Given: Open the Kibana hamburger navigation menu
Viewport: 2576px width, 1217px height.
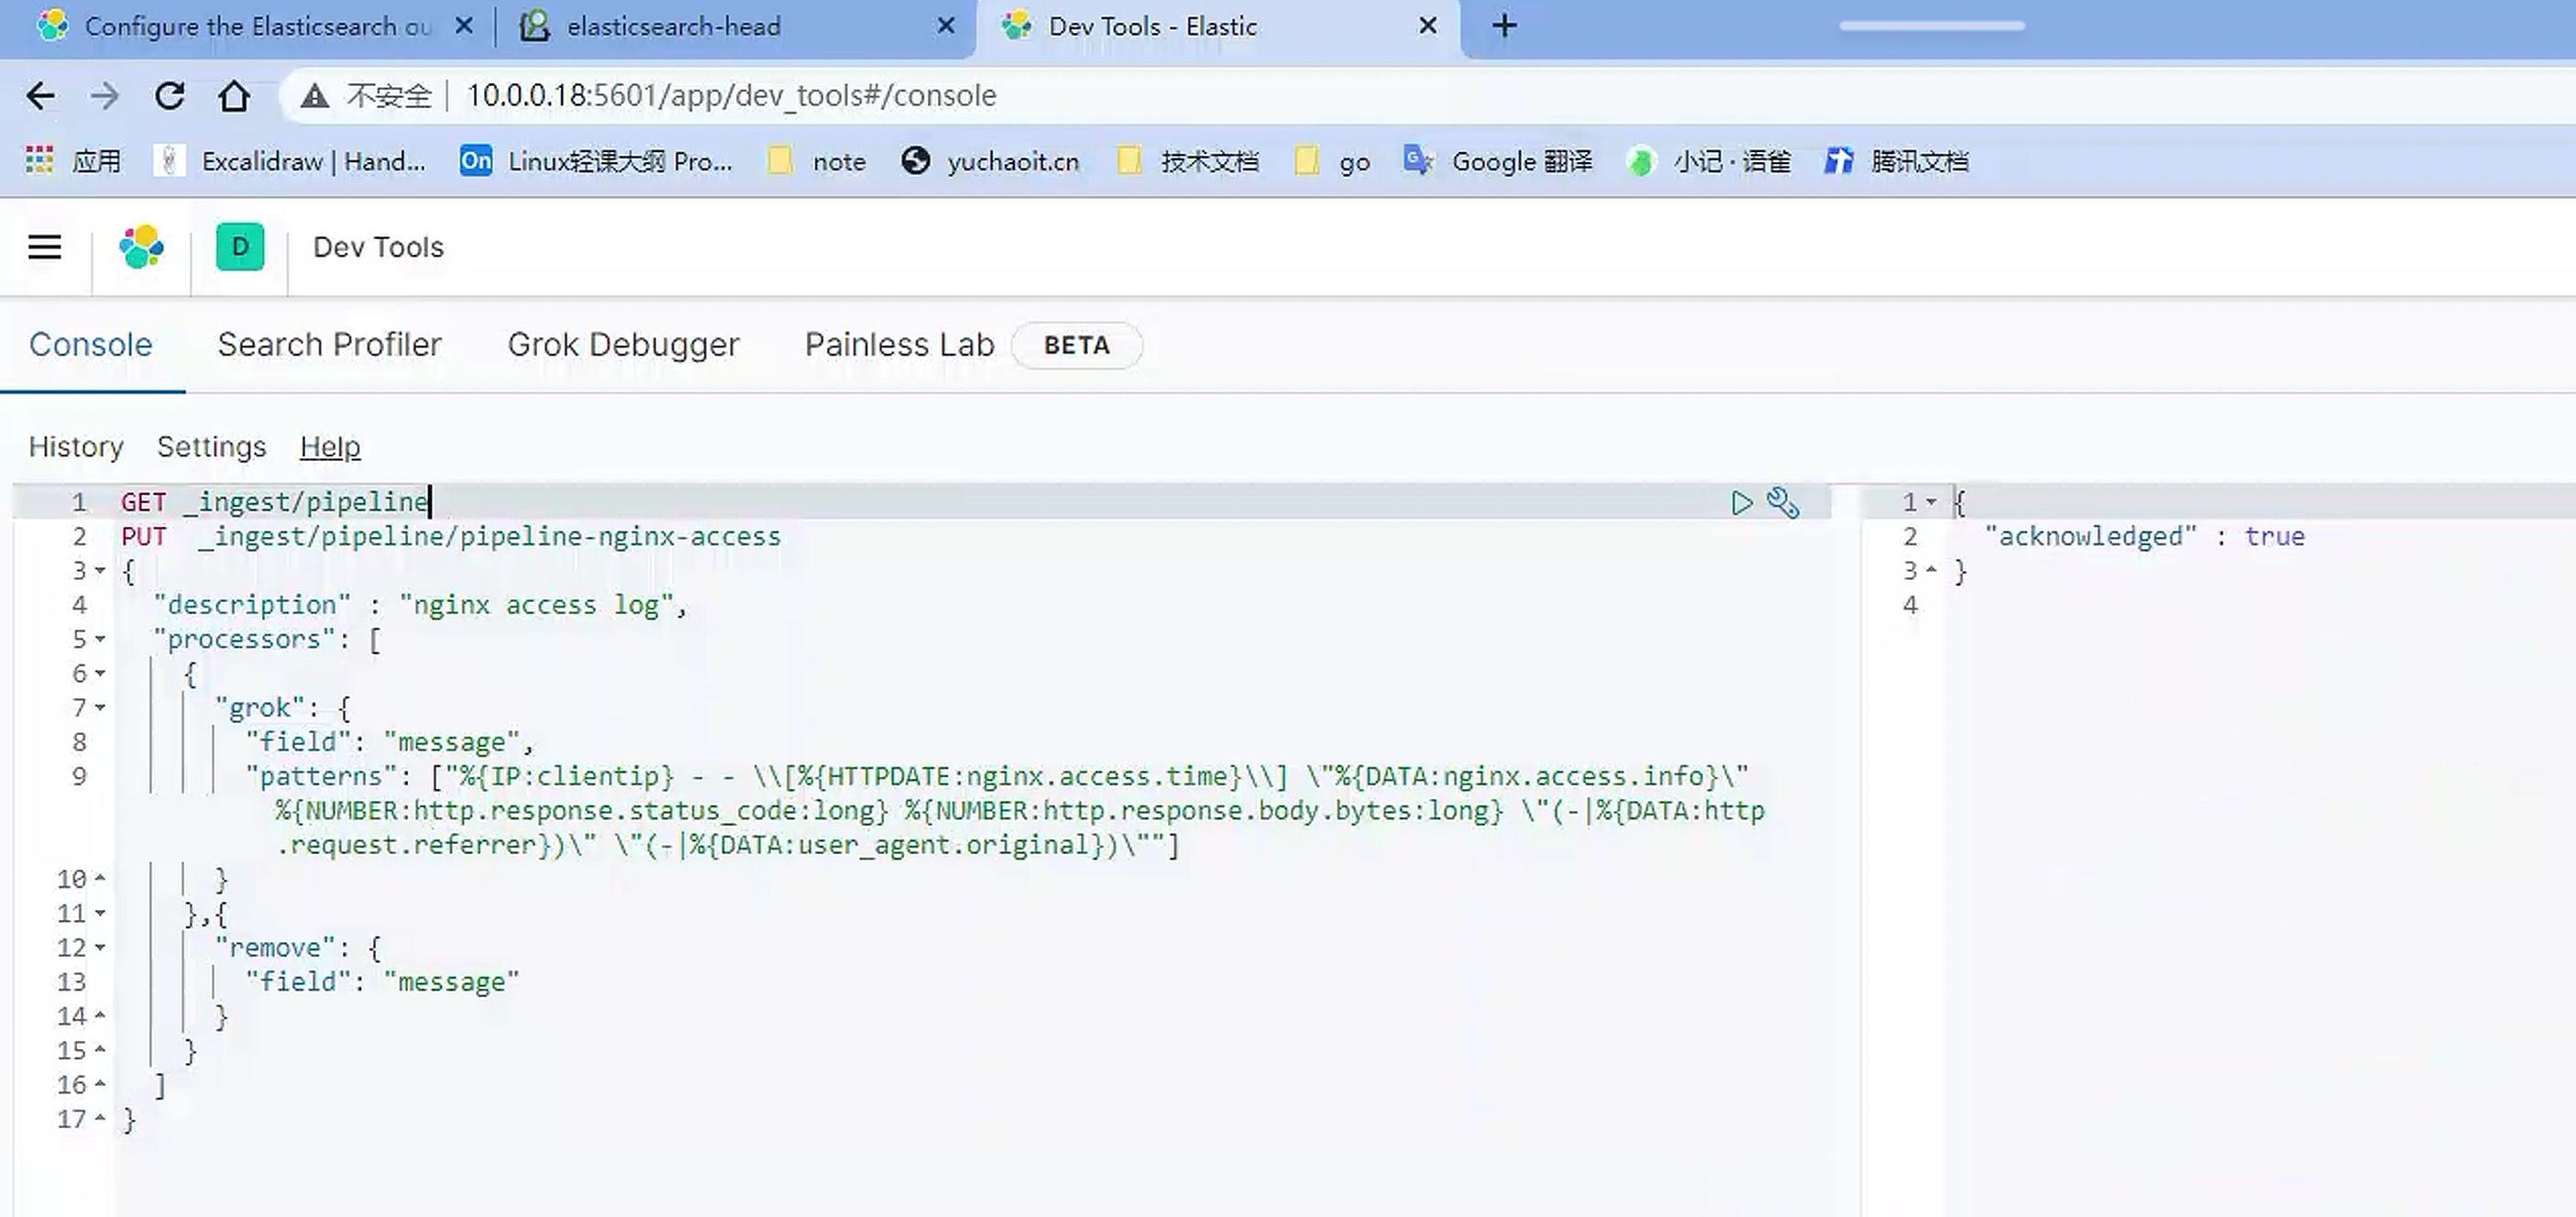Looking at the screenshot, I should [x=44, y=247].
